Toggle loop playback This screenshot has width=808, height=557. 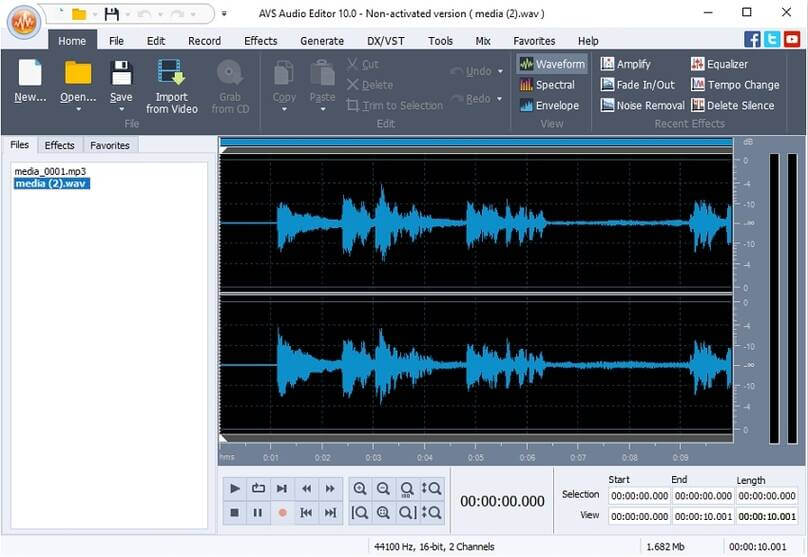(x=258, y=488)
